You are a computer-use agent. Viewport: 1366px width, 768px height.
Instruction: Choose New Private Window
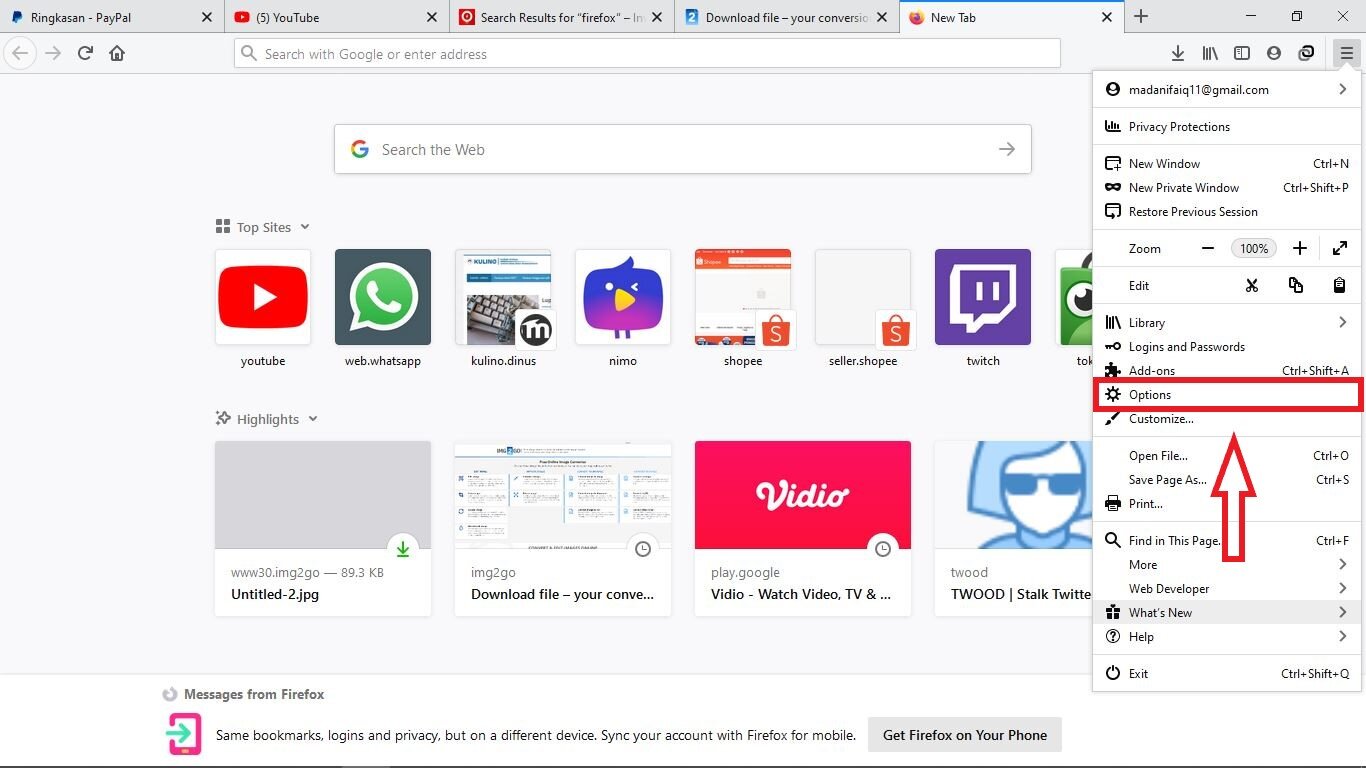pos(1227,187)
